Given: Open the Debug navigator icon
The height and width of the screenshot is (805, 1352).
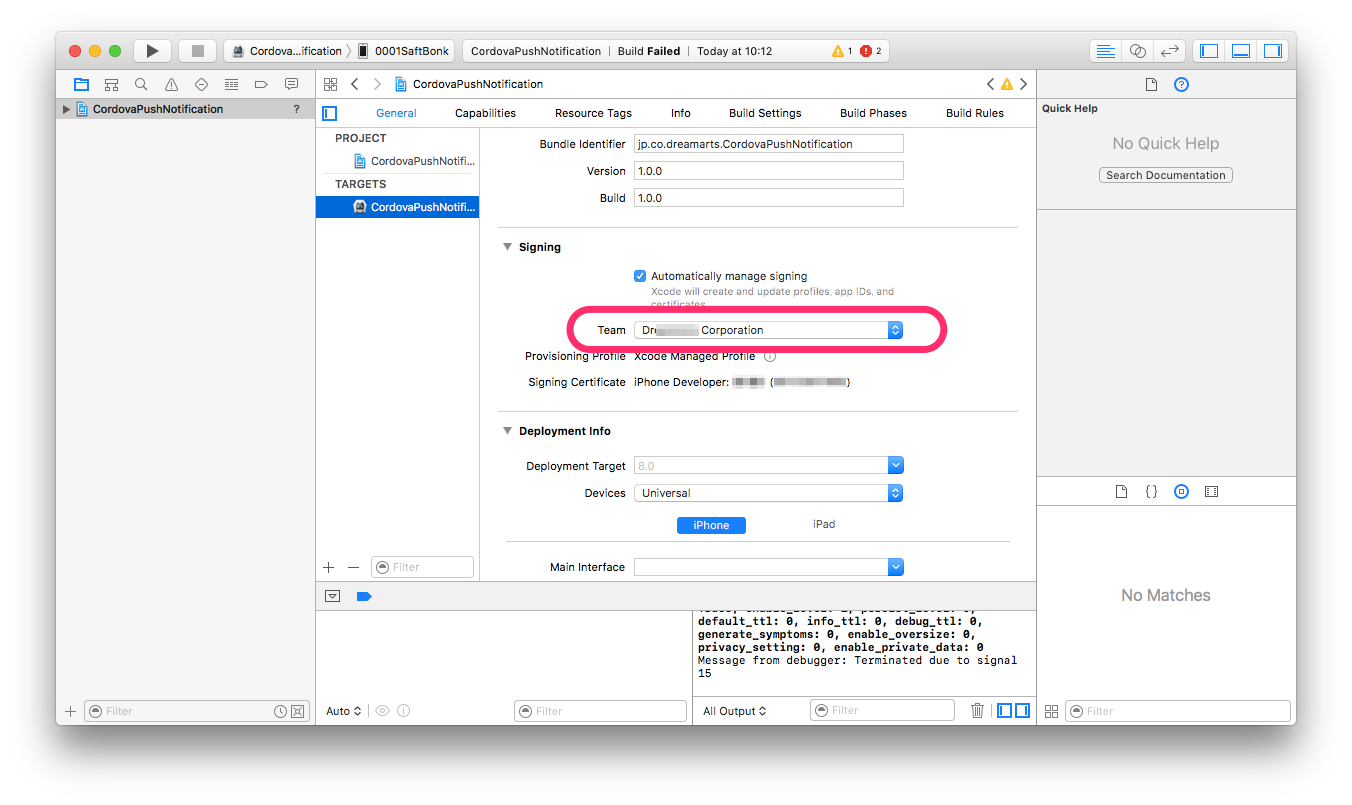Looking at the screenshot, I should (x=231, y=84).
